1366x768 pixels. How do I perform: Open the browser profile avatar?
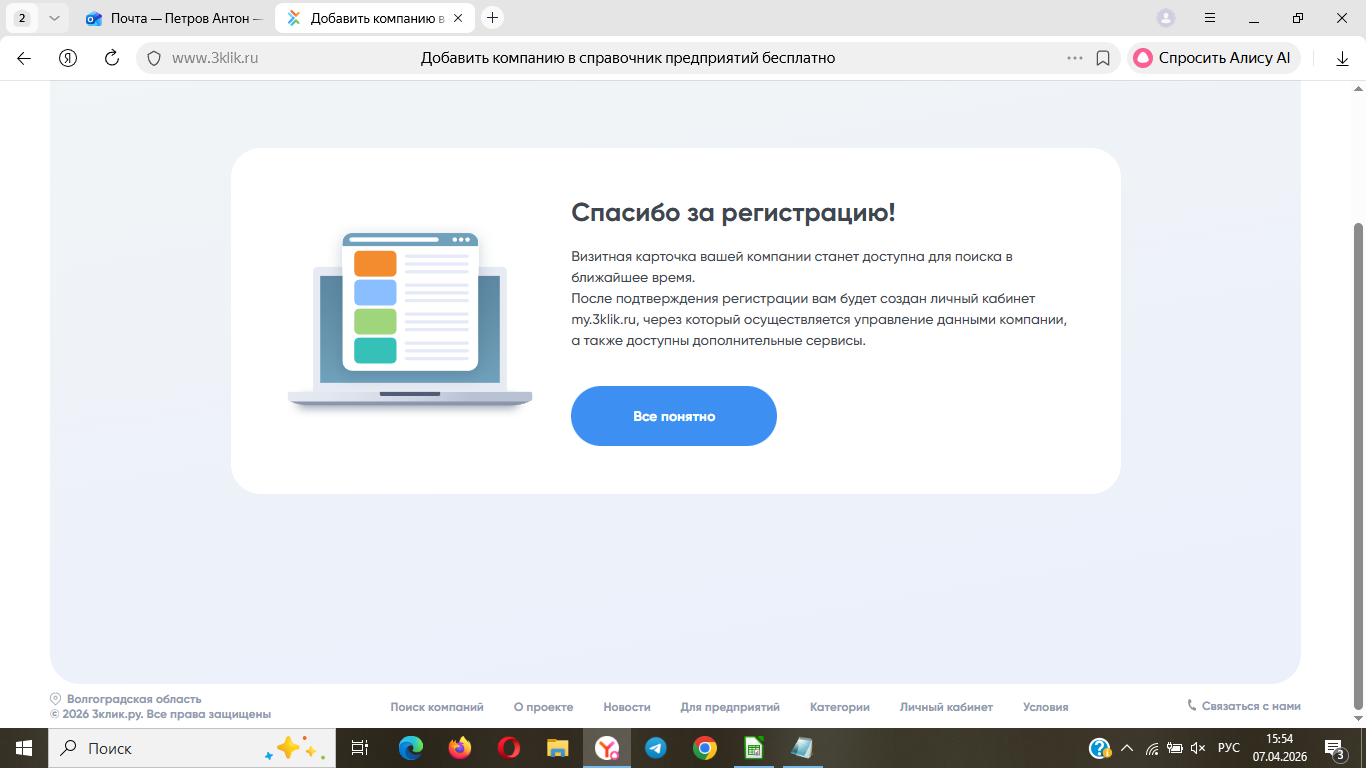(x=1166, y=18)
